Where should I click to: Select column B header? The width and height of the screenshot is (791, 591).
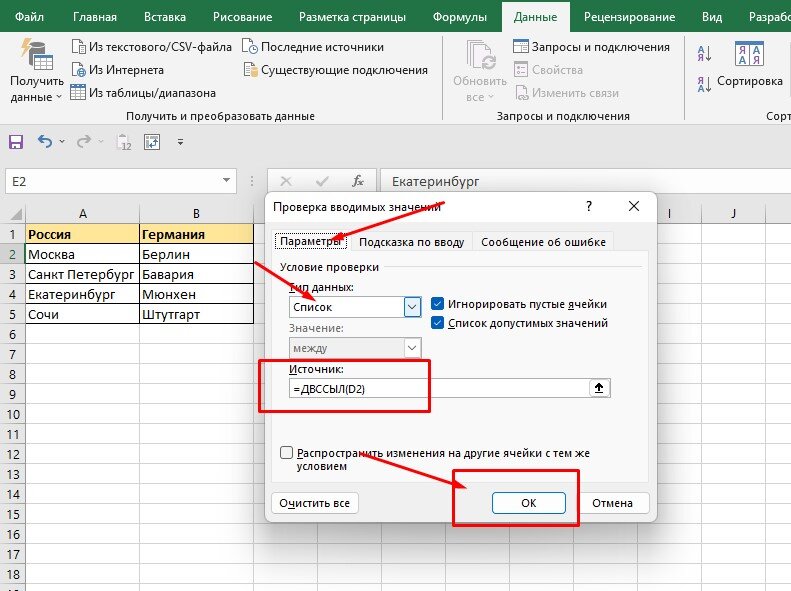click(x=196, y=214)
